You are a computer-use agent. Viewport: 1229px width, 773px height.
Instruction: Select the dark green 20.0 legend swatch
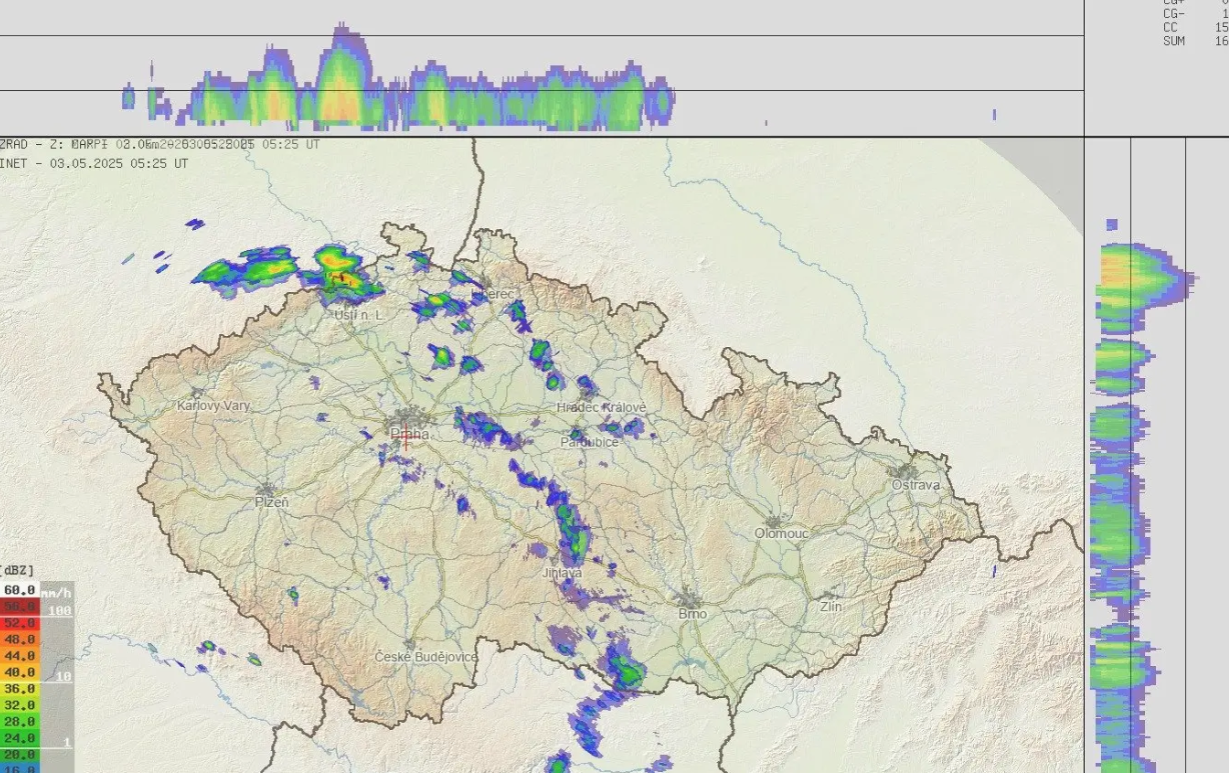point(20,754)
